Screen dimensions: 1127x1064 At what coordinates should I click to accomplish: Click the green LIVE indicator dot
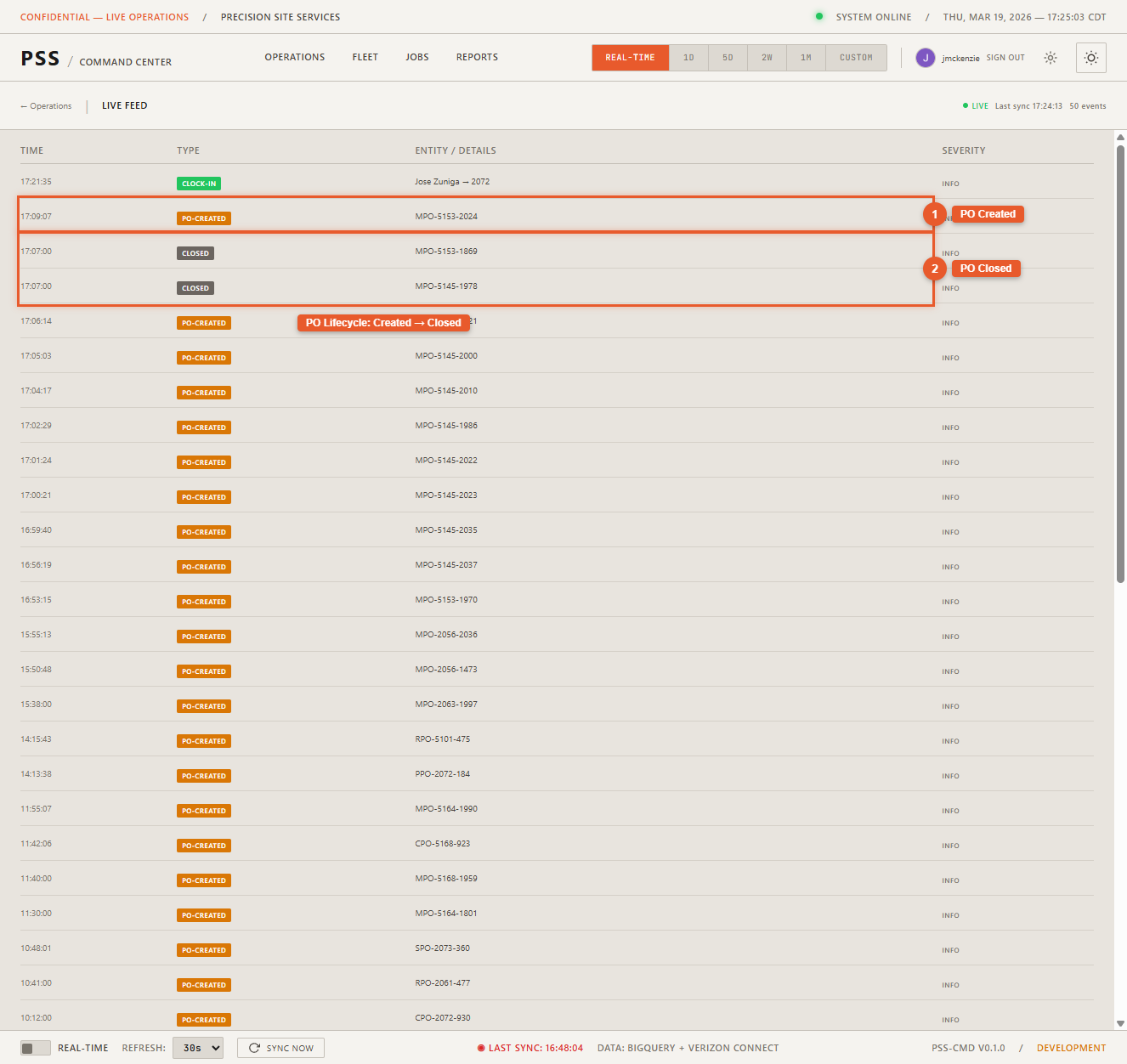[963, 105]
